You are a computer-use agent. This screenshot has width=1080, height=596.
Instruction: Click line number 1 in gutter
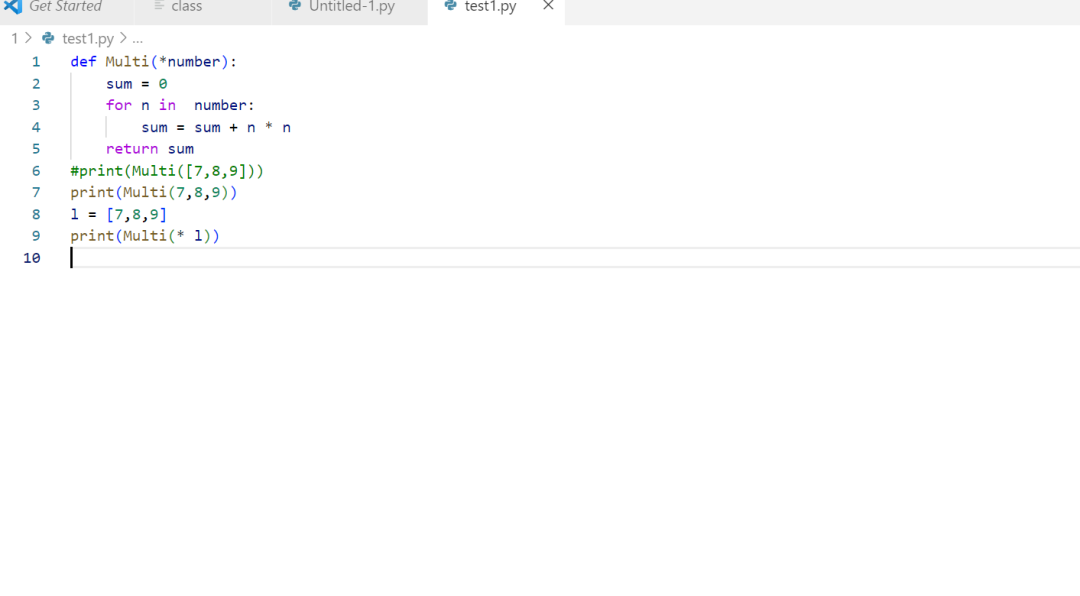click(x=36, y=62)
